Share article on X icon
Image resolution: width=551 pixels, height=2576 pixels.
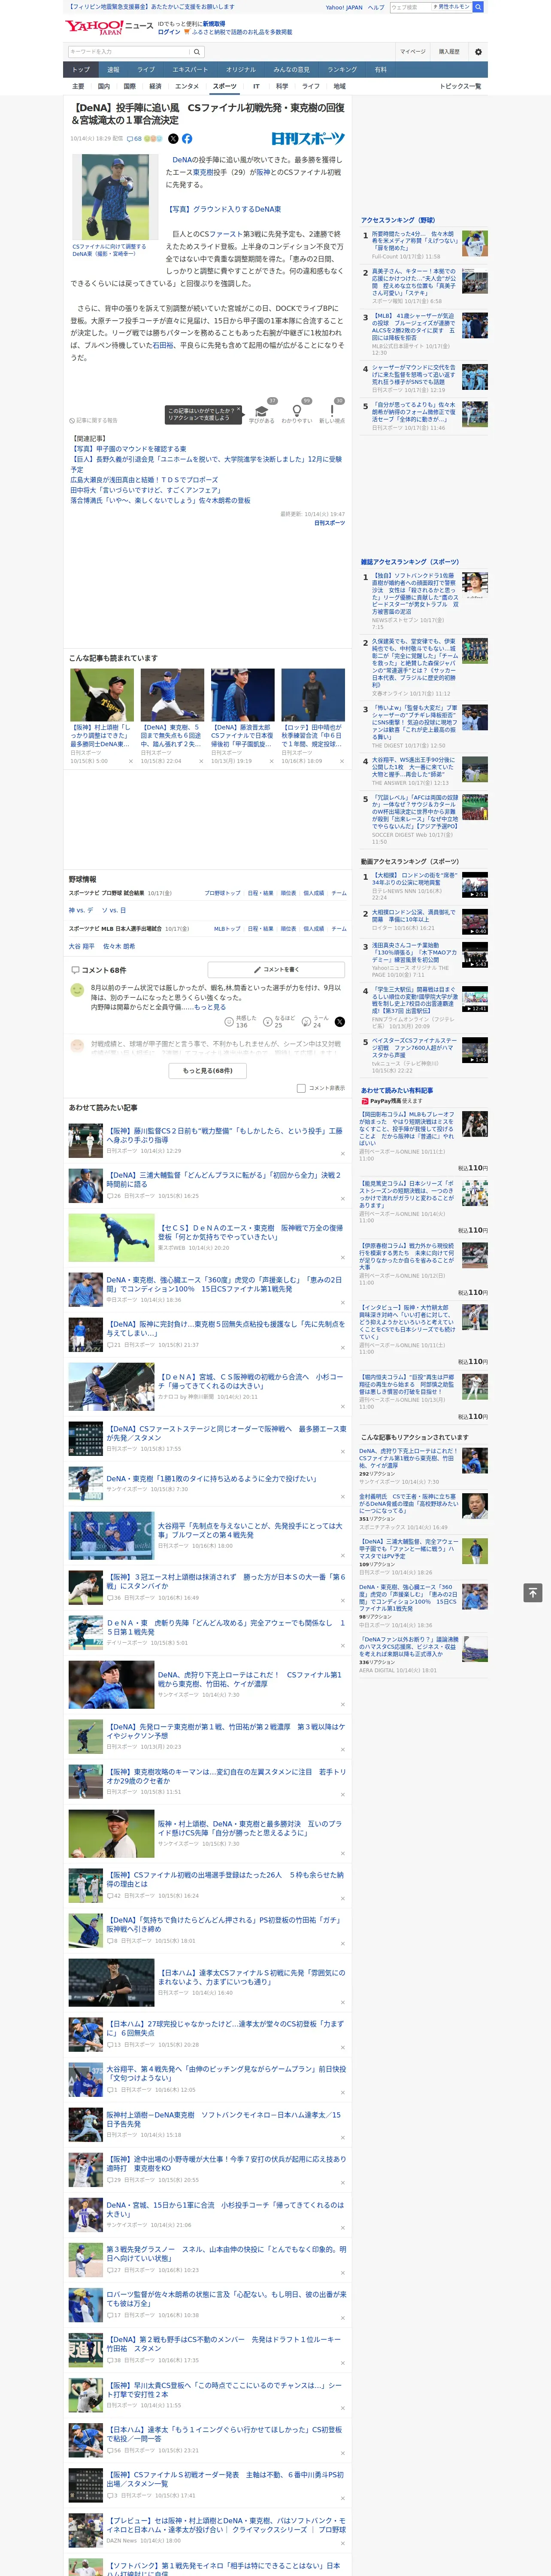pos(173,139)
